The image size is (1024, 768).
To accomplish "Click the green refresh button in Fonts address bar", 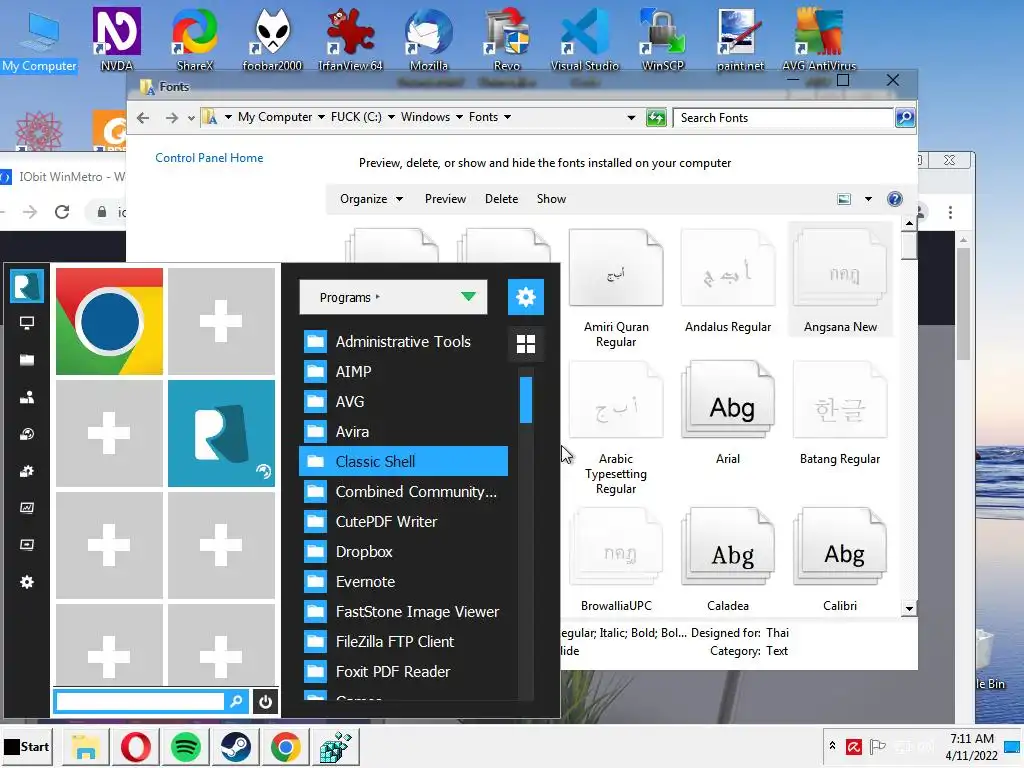I will pyautogui.click(x=656, y=118).
